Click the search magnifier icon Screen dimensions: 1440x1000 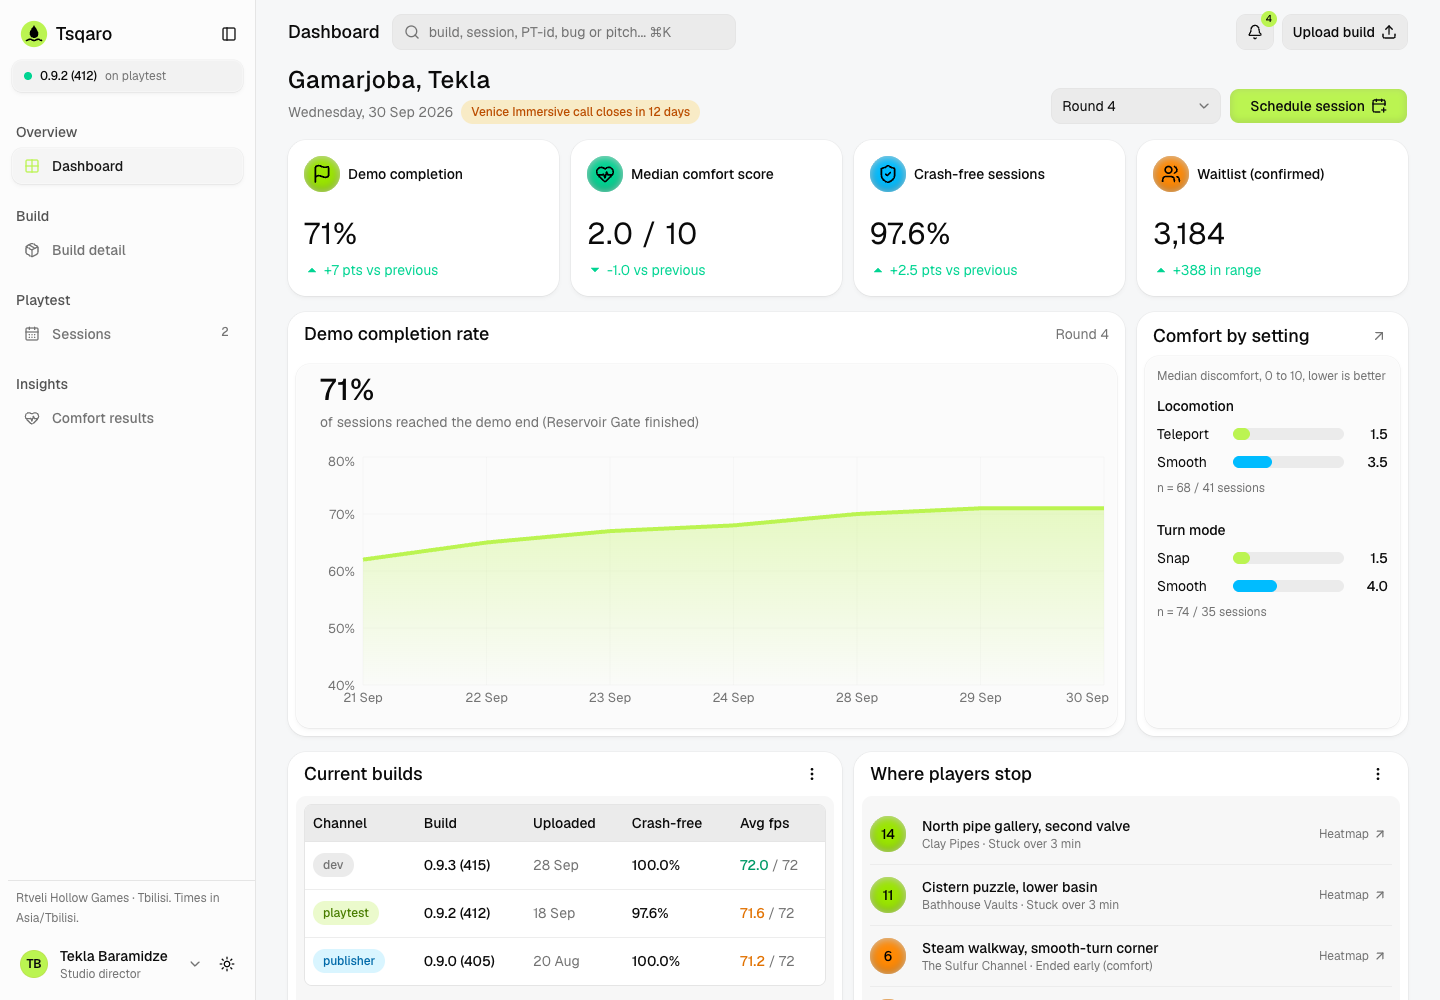point(412,32)
